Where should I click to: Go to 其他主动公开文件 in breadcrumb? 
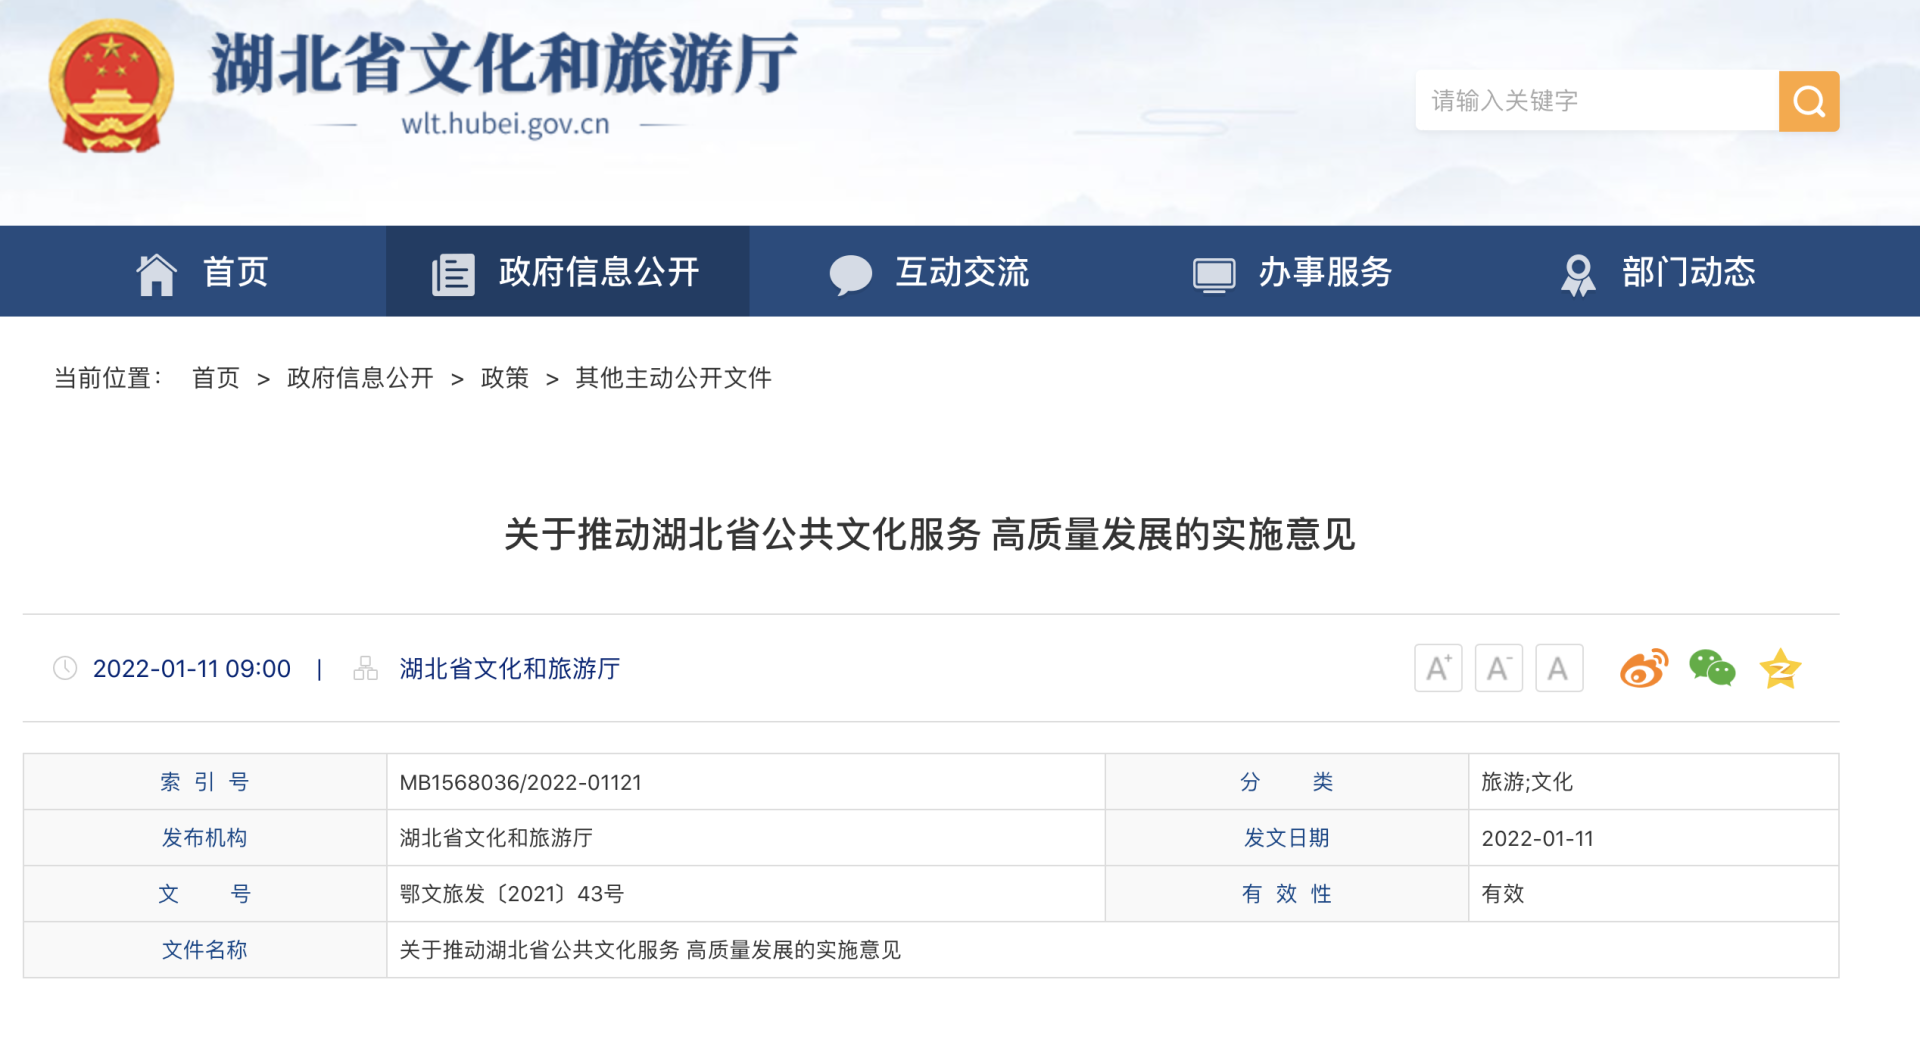click(x=673, y=378)
